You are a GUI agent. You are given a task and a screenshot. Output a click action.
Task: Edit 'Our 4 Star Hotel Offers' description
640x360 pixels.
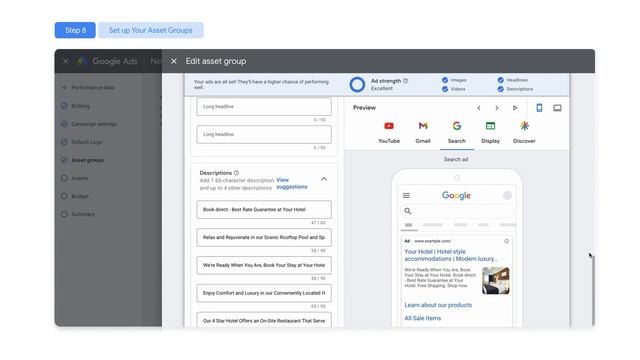pos(264,320)
